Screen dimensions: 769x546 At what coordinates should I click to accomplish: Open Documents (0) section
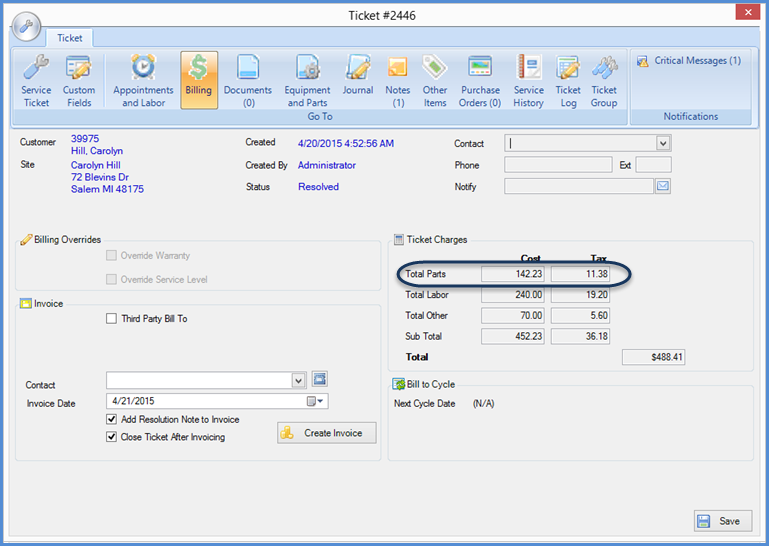point(248,81)
